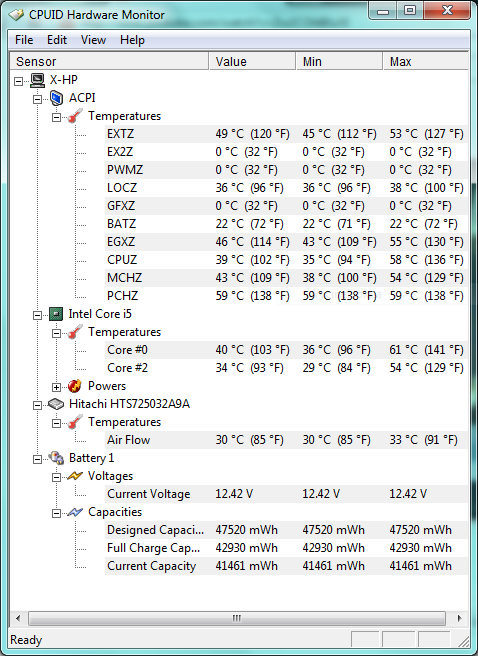Click the horizontal scrollbar thumb
This screenshot has height=656, width=478.
click(x=237, y=618)
